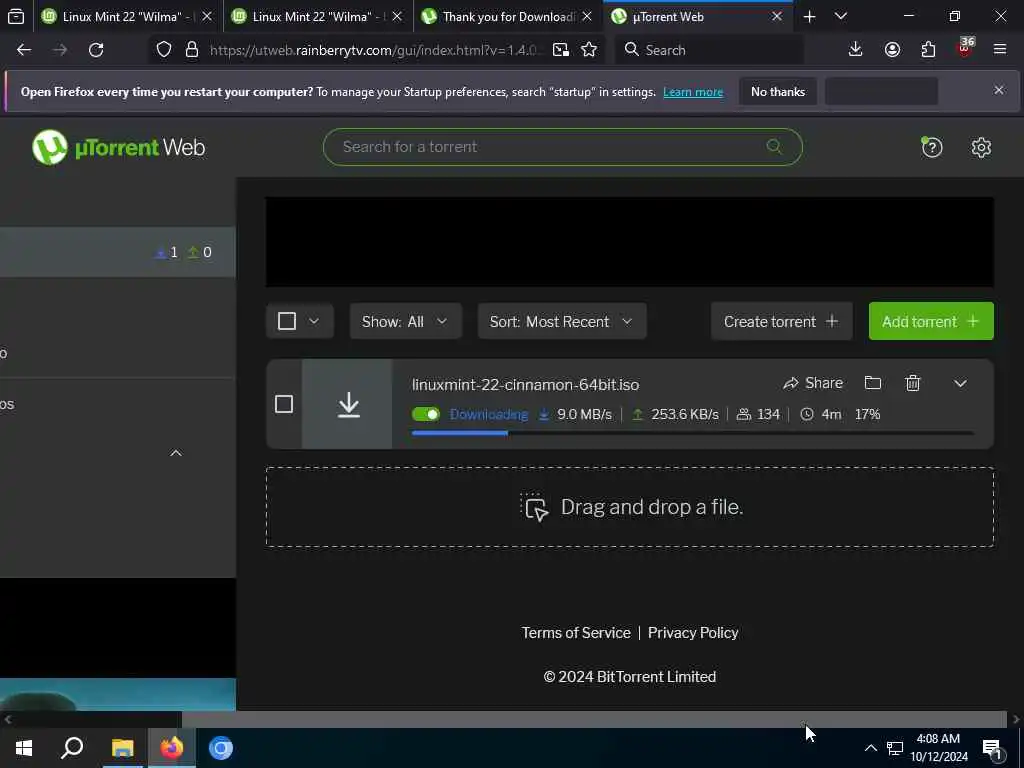Open the µTorrent Web help icon
1024x768 pixels.
[x=932, y=148]
